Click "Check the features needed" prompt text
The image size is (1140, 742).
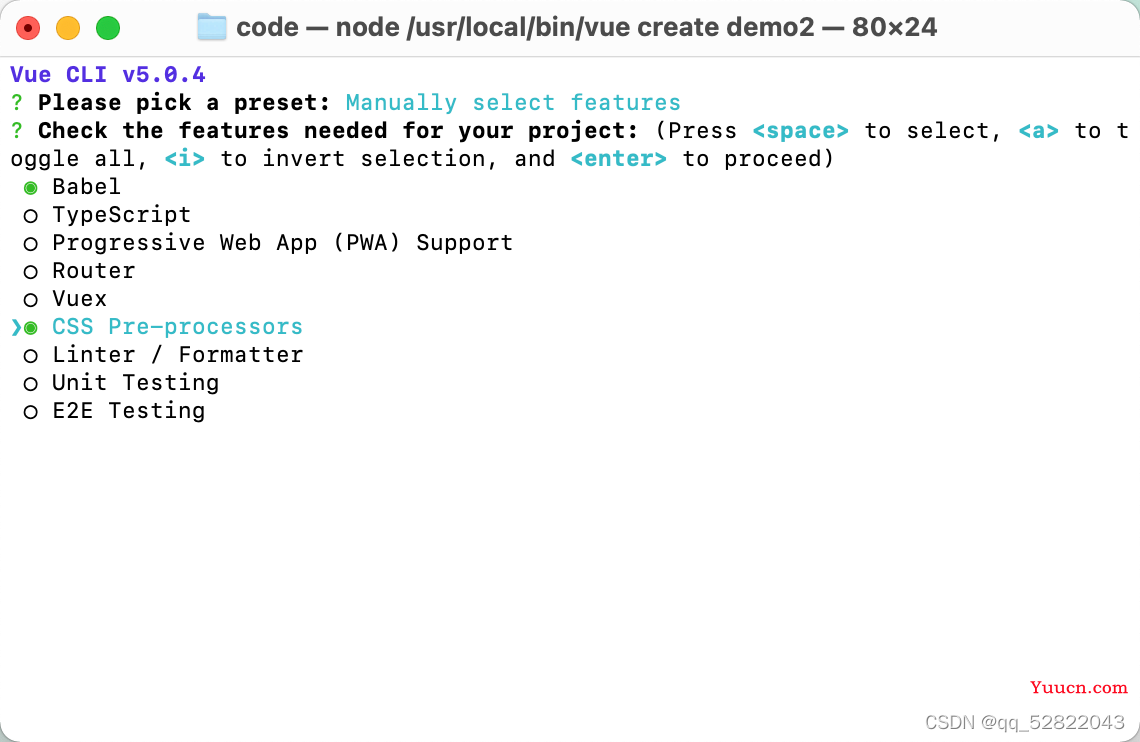click(213, 131)
